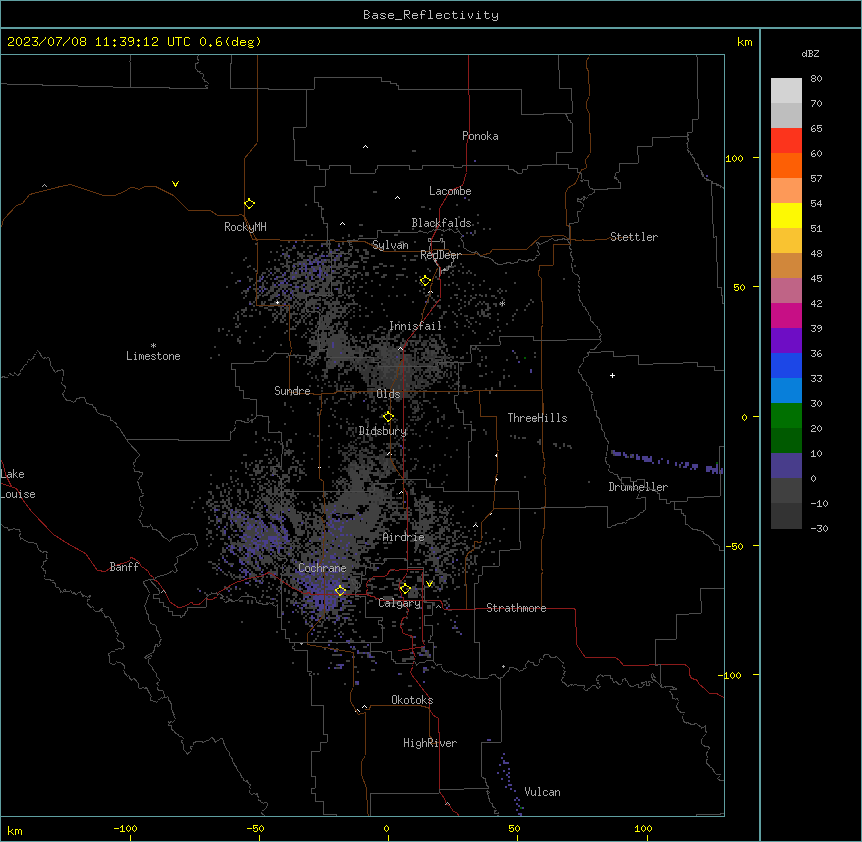Click the Banff label

[124, 567]
